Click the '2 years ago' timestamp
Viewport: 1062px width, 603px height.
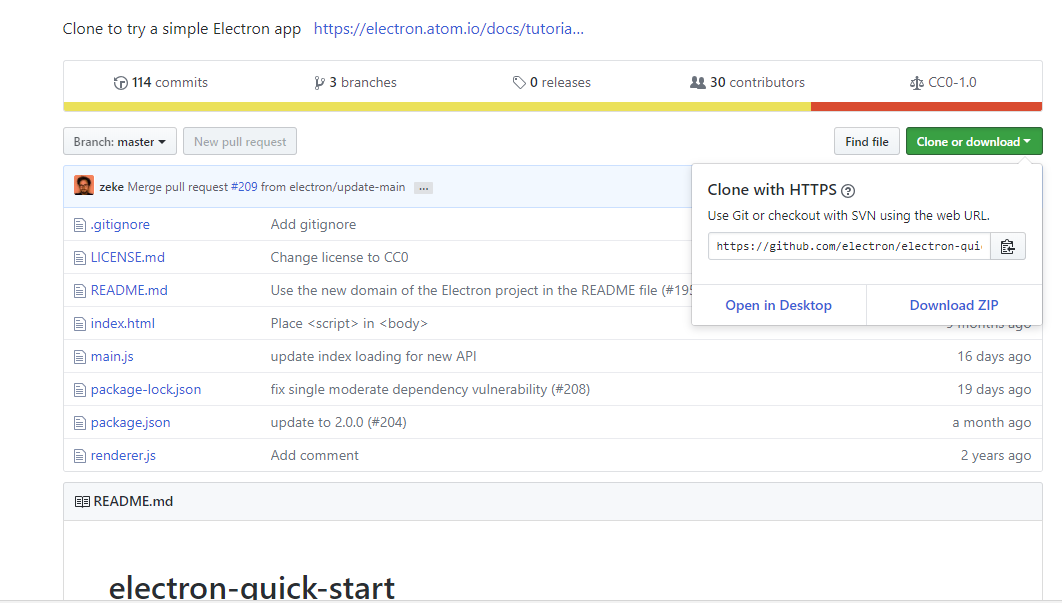tap(996, 456)
